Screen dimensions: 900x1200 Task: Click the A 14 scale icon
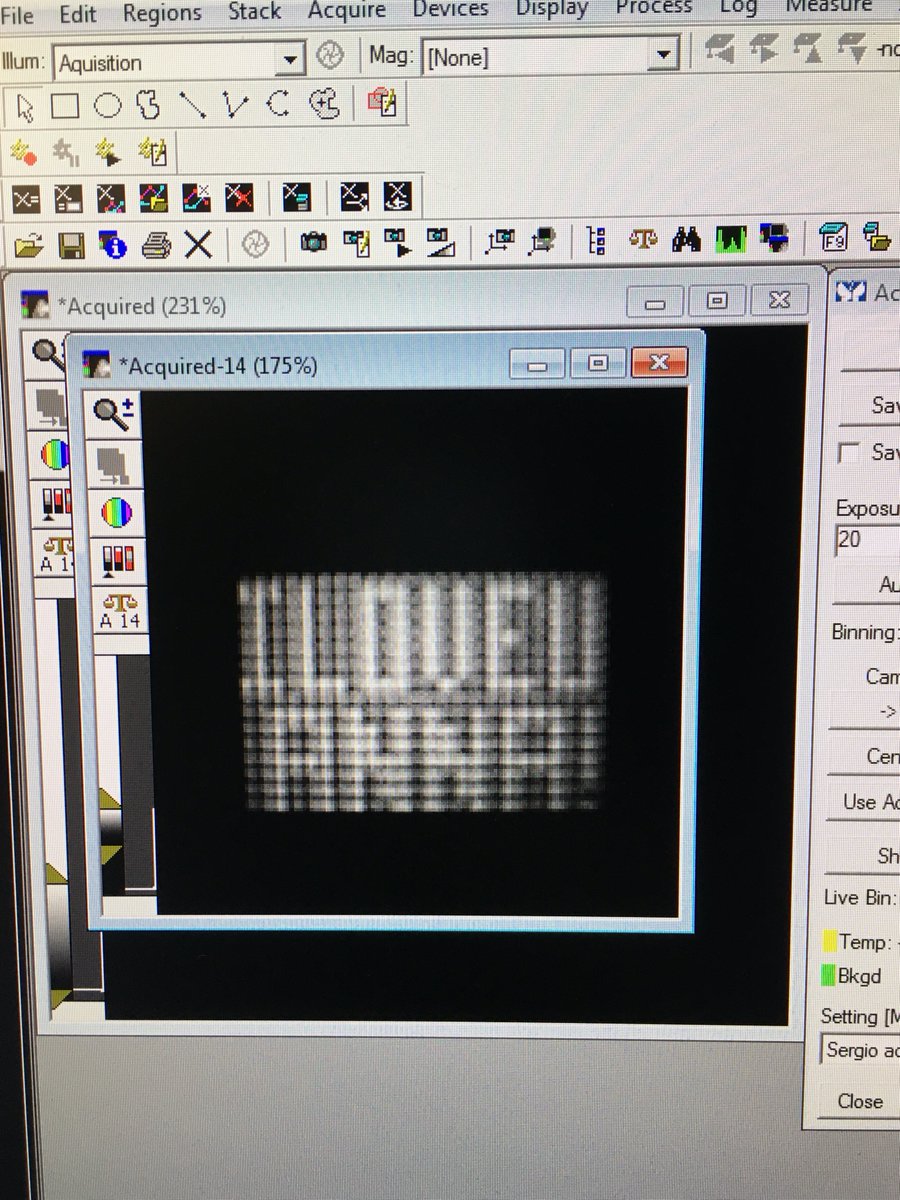pos(119,610)
